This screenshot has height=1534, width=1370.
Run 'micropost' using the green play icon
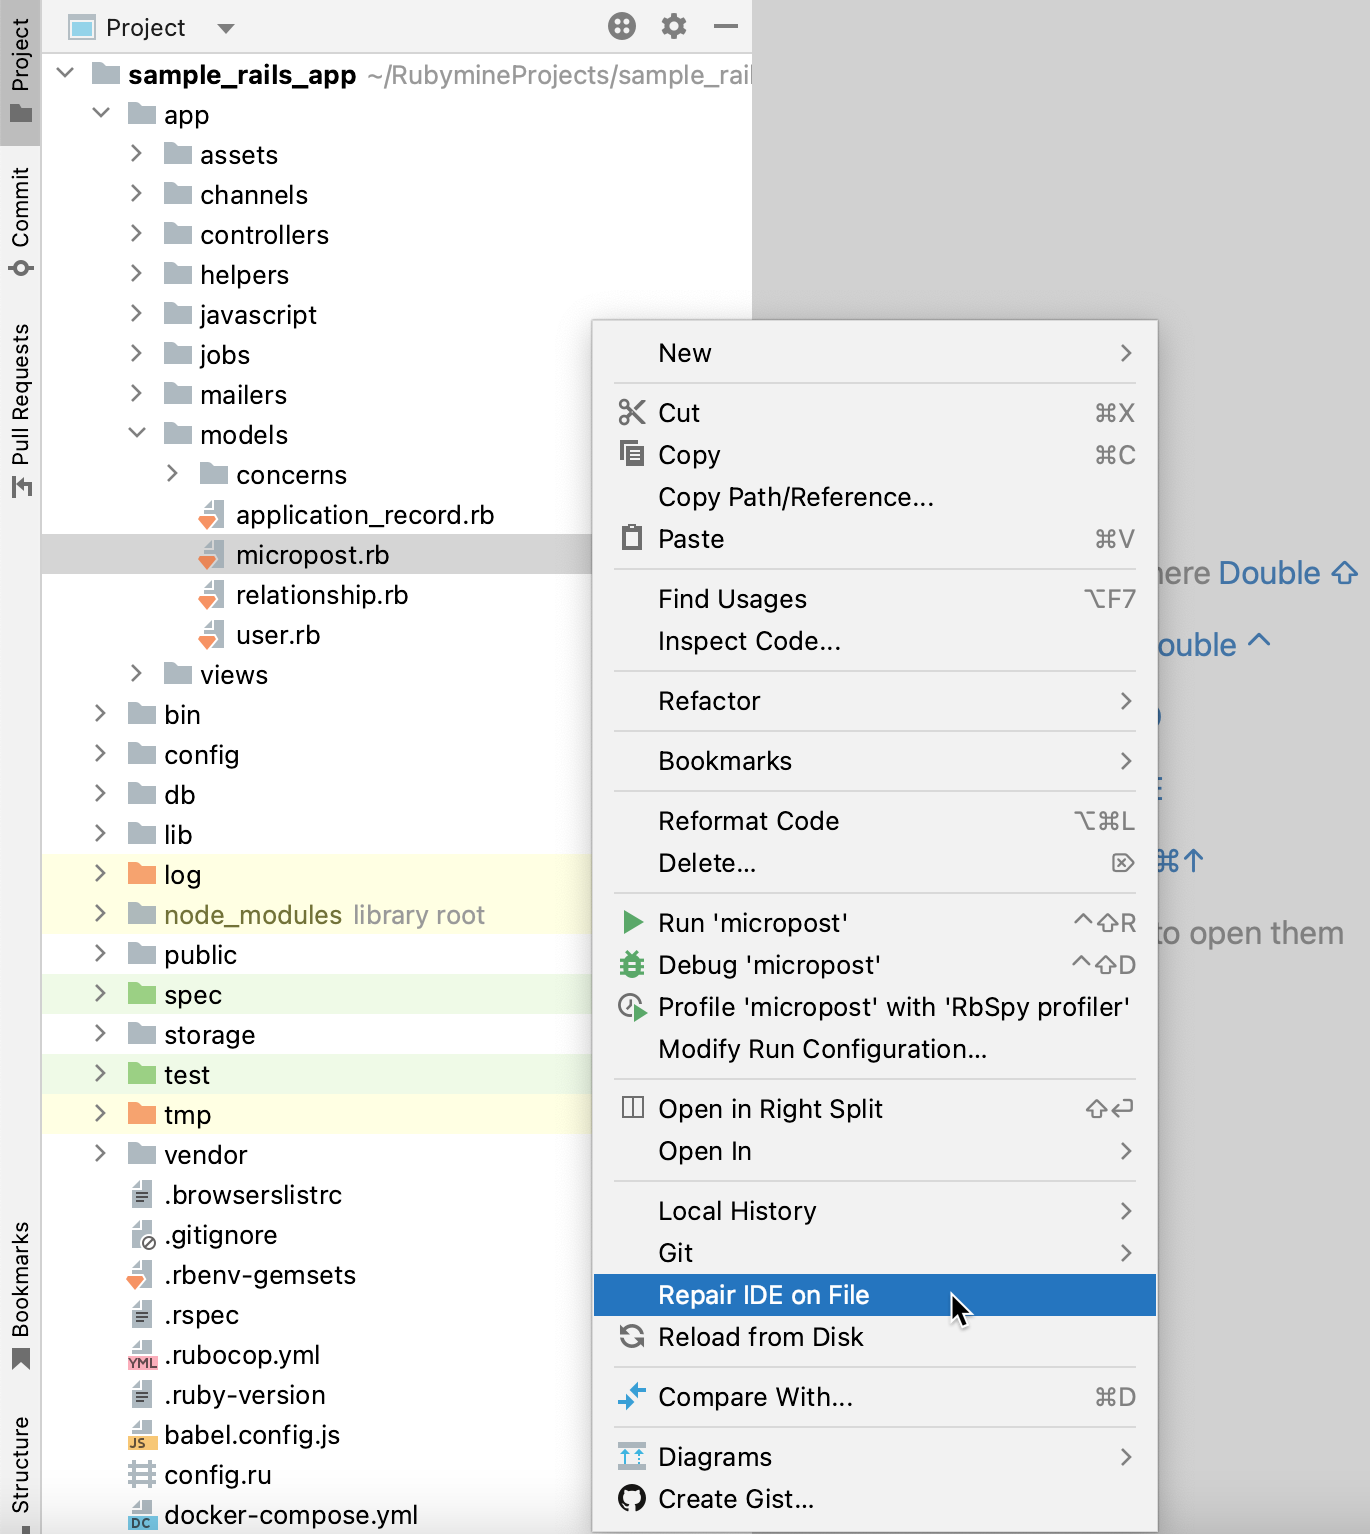(x=633, y=922)
